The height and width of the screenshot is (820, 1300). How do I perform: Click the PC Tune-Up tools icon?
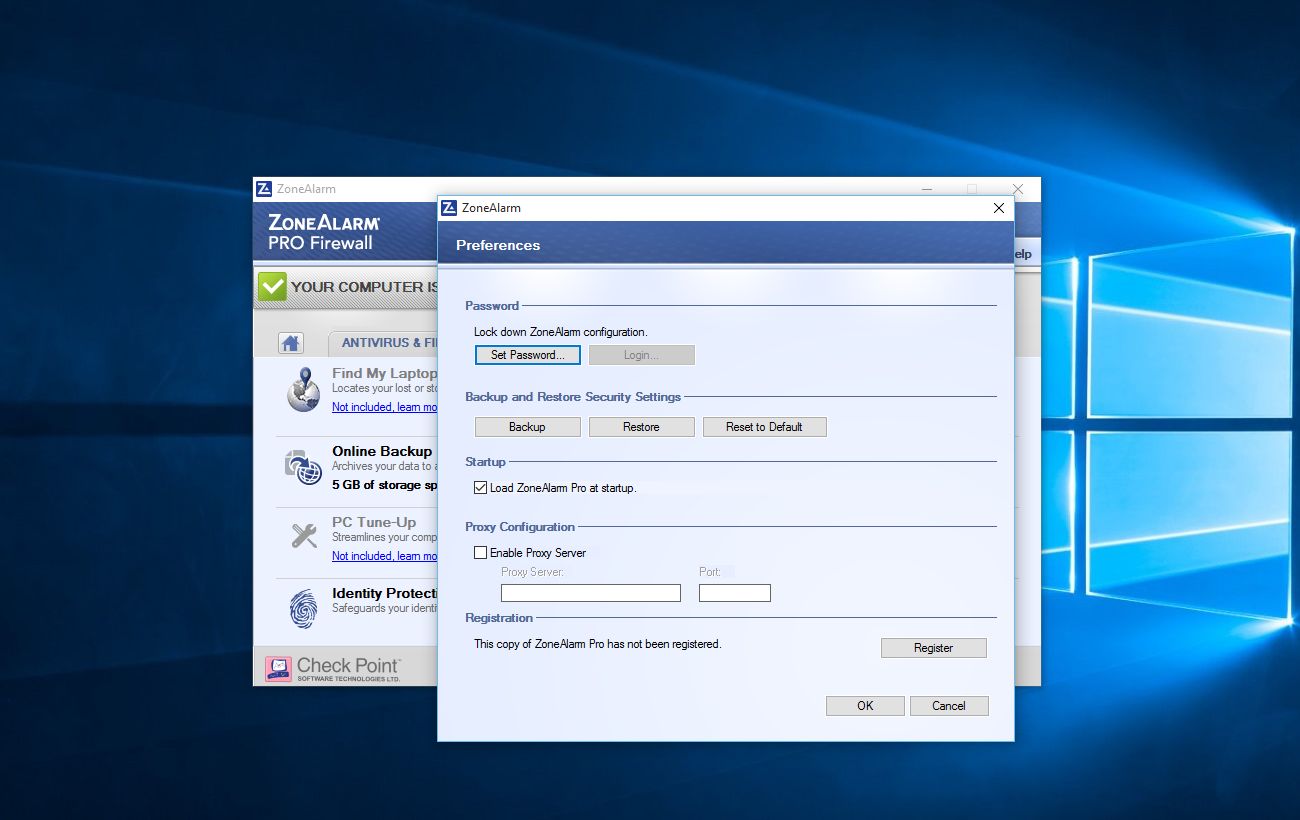304,535
